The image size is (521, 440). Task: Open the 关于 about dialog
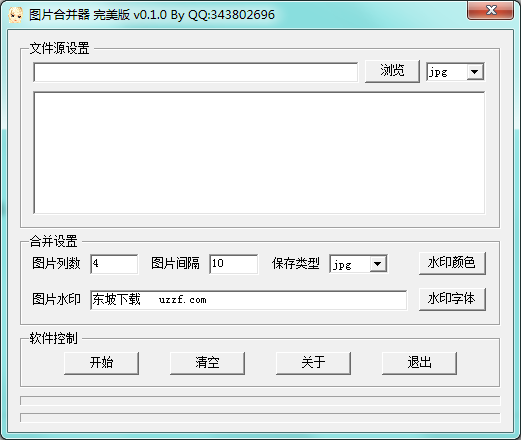click(313, 363)
